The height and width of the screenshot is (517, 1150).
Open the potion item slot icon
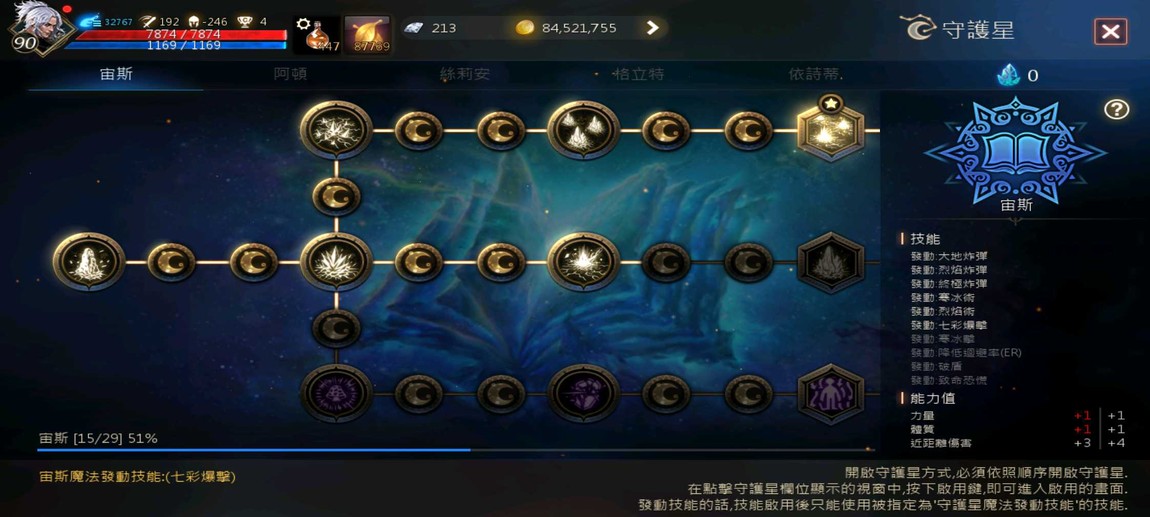(x=317, y=34)
